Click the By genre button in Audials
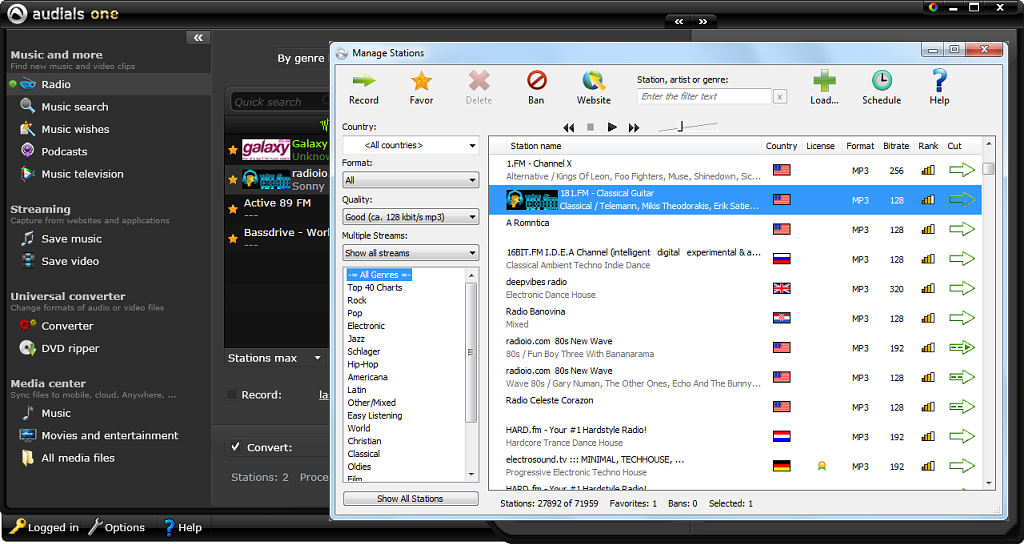 click(300, 58)
